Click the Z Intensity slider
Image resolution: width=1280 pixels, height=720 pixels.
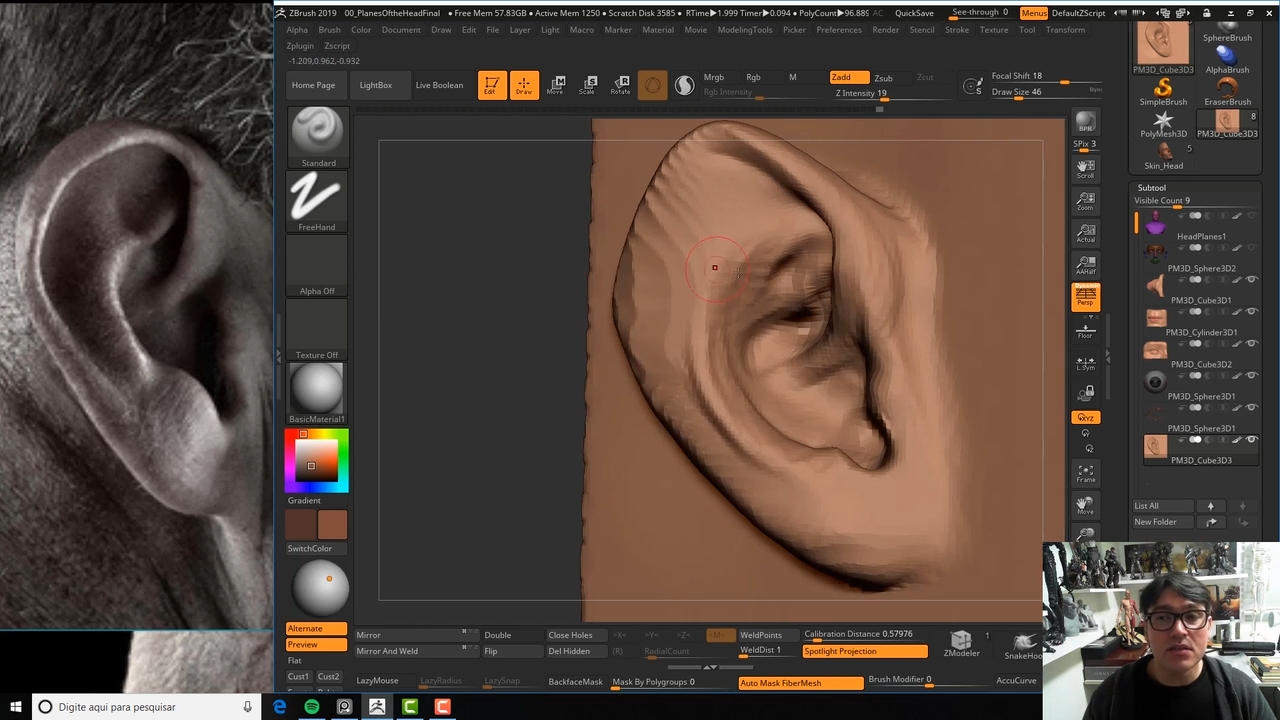861,93
